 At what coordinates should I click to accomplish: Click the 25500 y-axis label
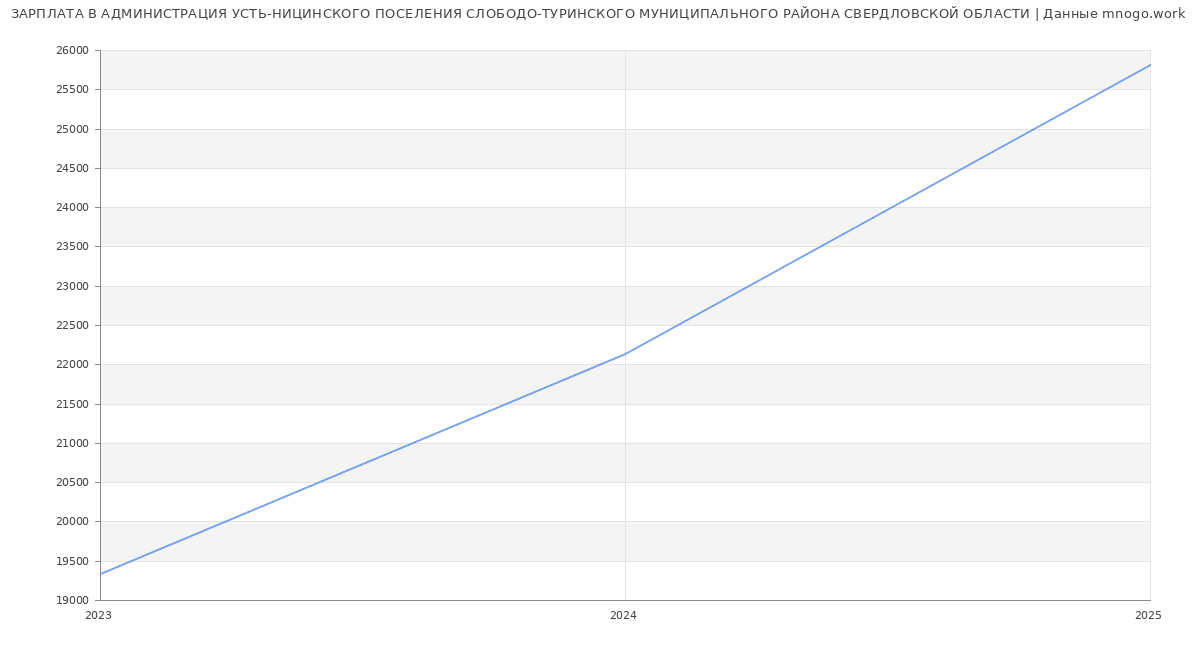coord(72,90)
